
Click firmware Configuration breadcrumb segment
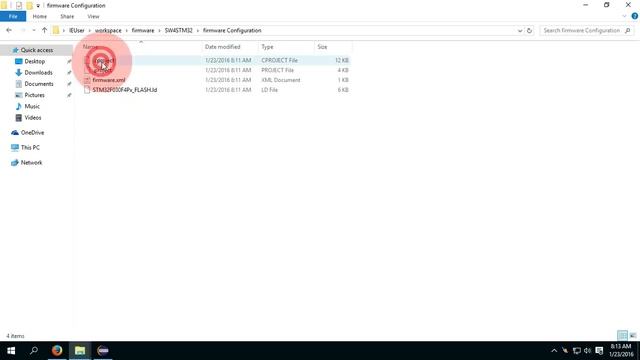[232, 31]
